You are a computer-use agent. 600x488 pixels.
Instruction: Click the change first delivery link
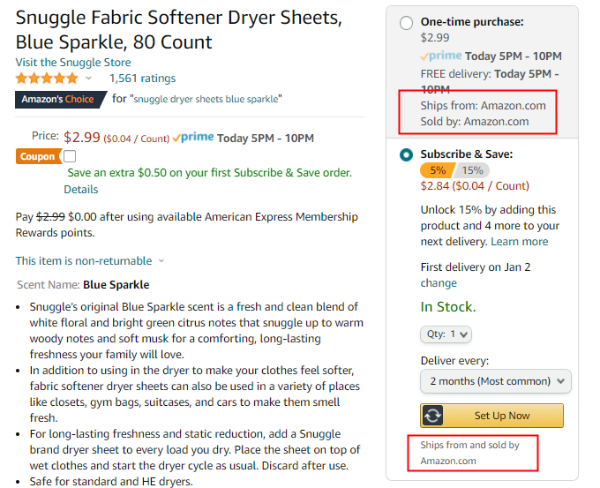pyautogui.click(x=438, y=283)
